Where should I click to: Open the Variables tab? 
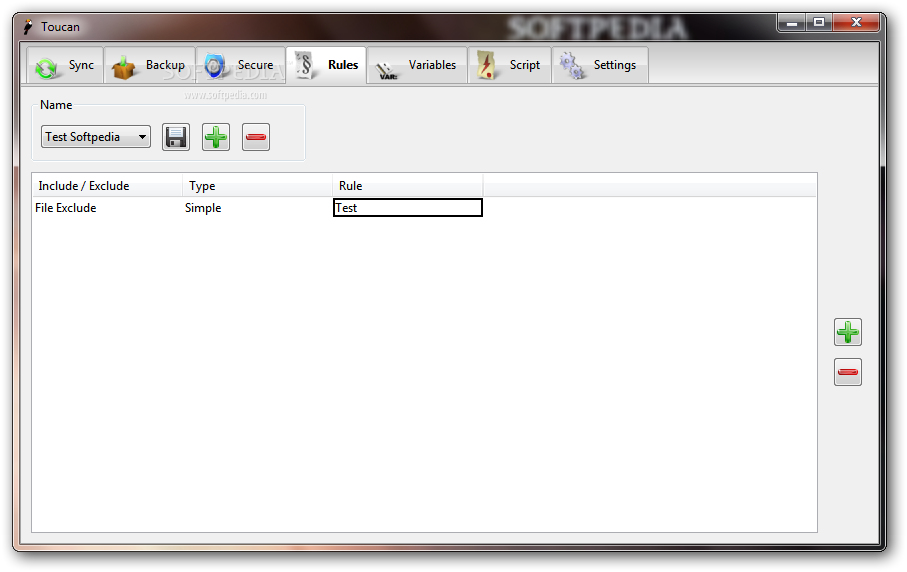click(417, 65)
